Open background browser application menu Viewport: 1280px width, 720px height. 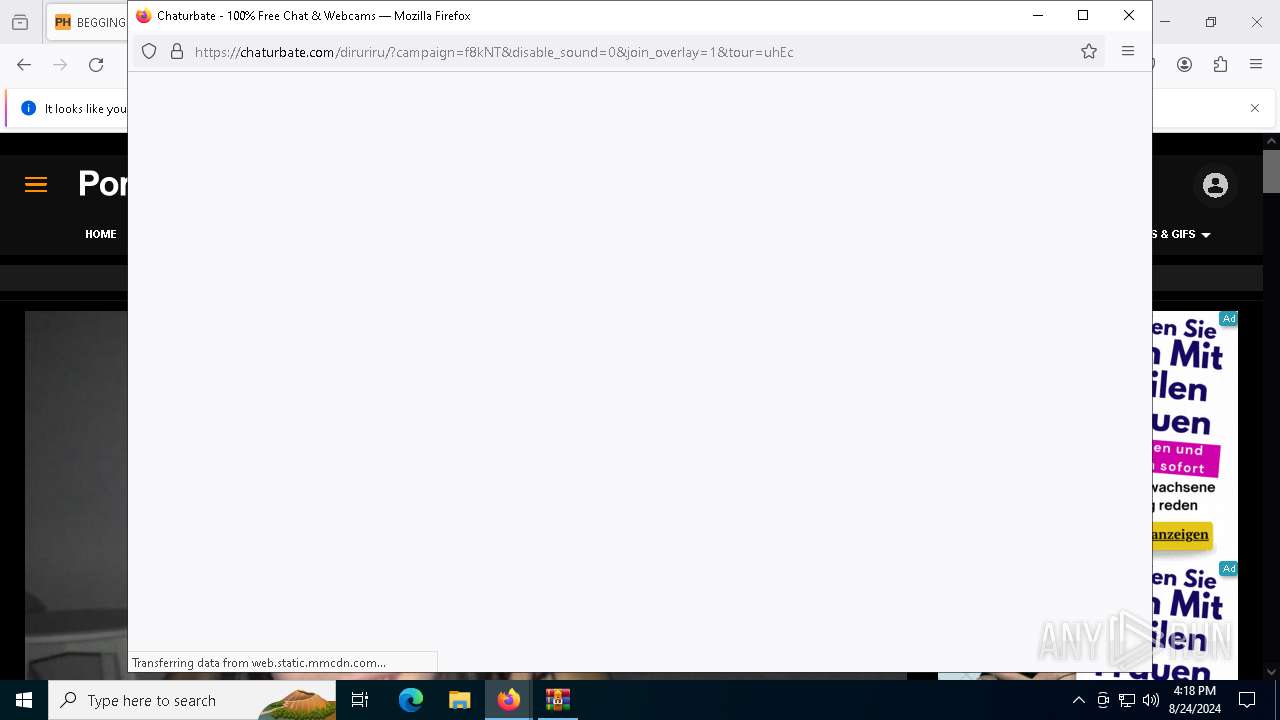[1256, 65]
